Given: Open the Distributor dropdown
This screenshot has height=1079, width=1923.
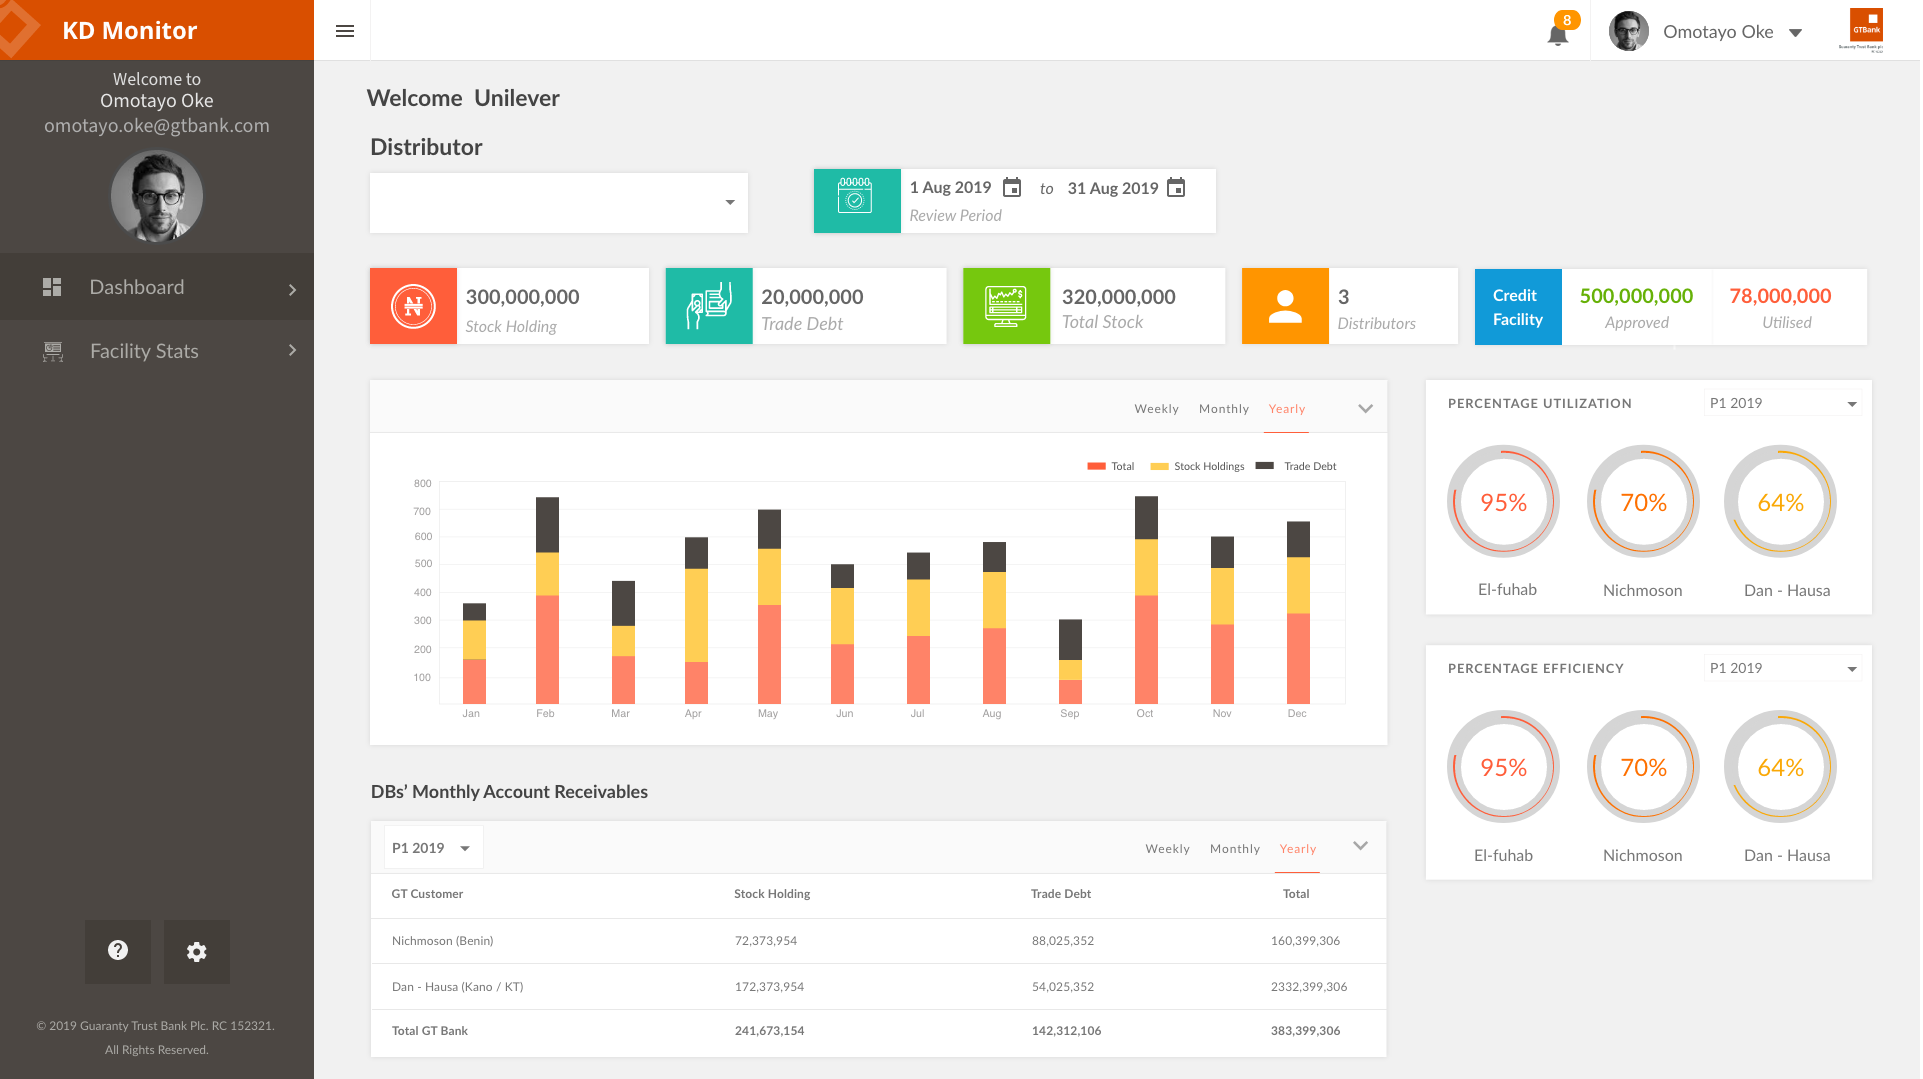Looking at the screenshot, I should (x=559, y=203).
